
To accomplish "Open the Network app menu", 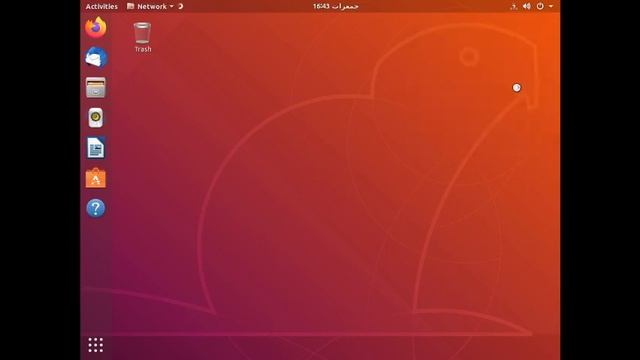I will pyautogui.click(x=150, y=6).
